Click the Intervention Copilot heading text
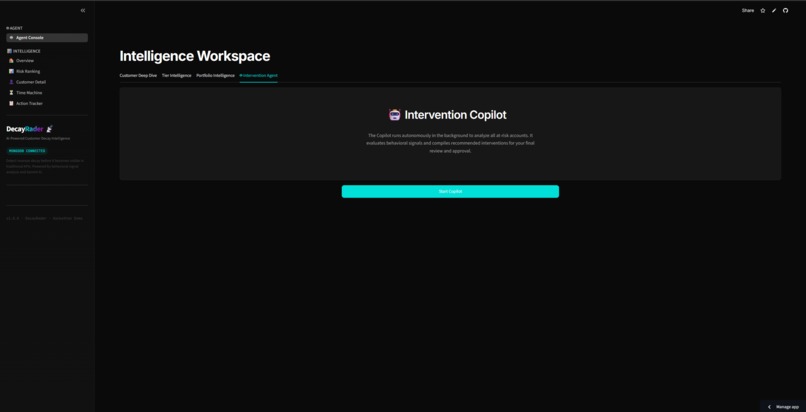 tap(455, 115)
